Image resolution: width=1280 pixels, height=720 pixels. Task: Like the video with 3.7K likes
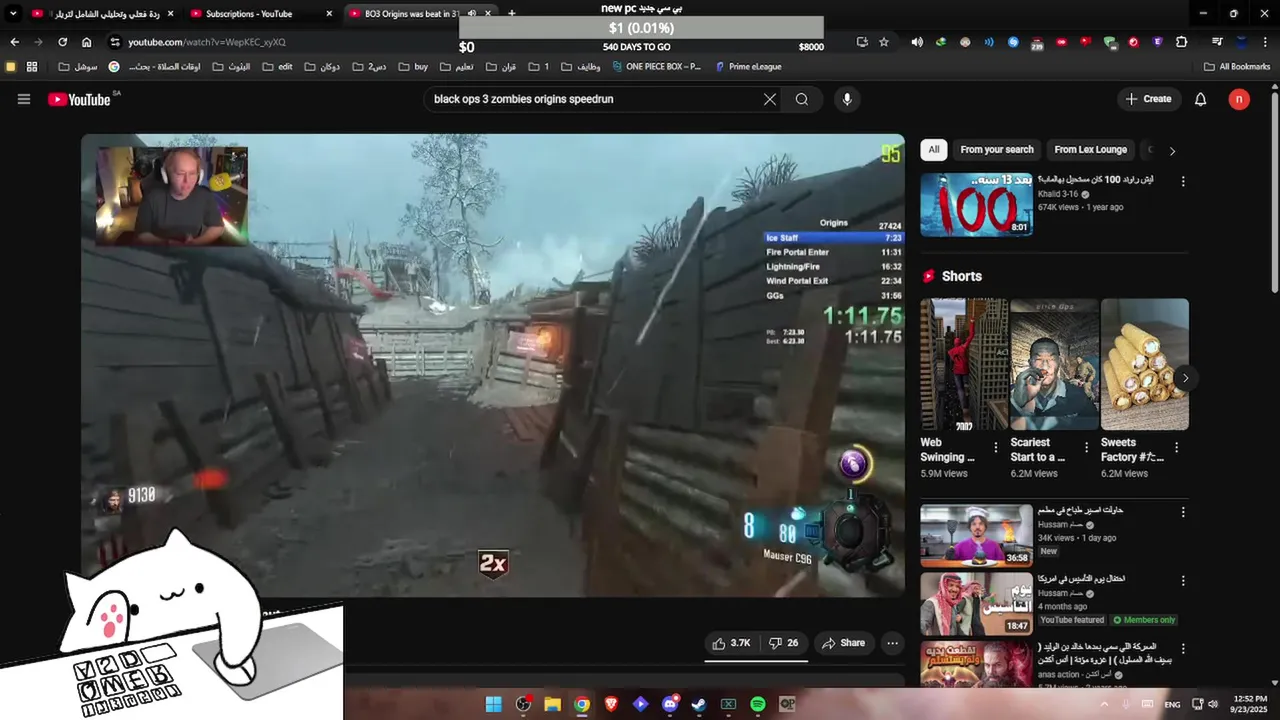[731, 643]
